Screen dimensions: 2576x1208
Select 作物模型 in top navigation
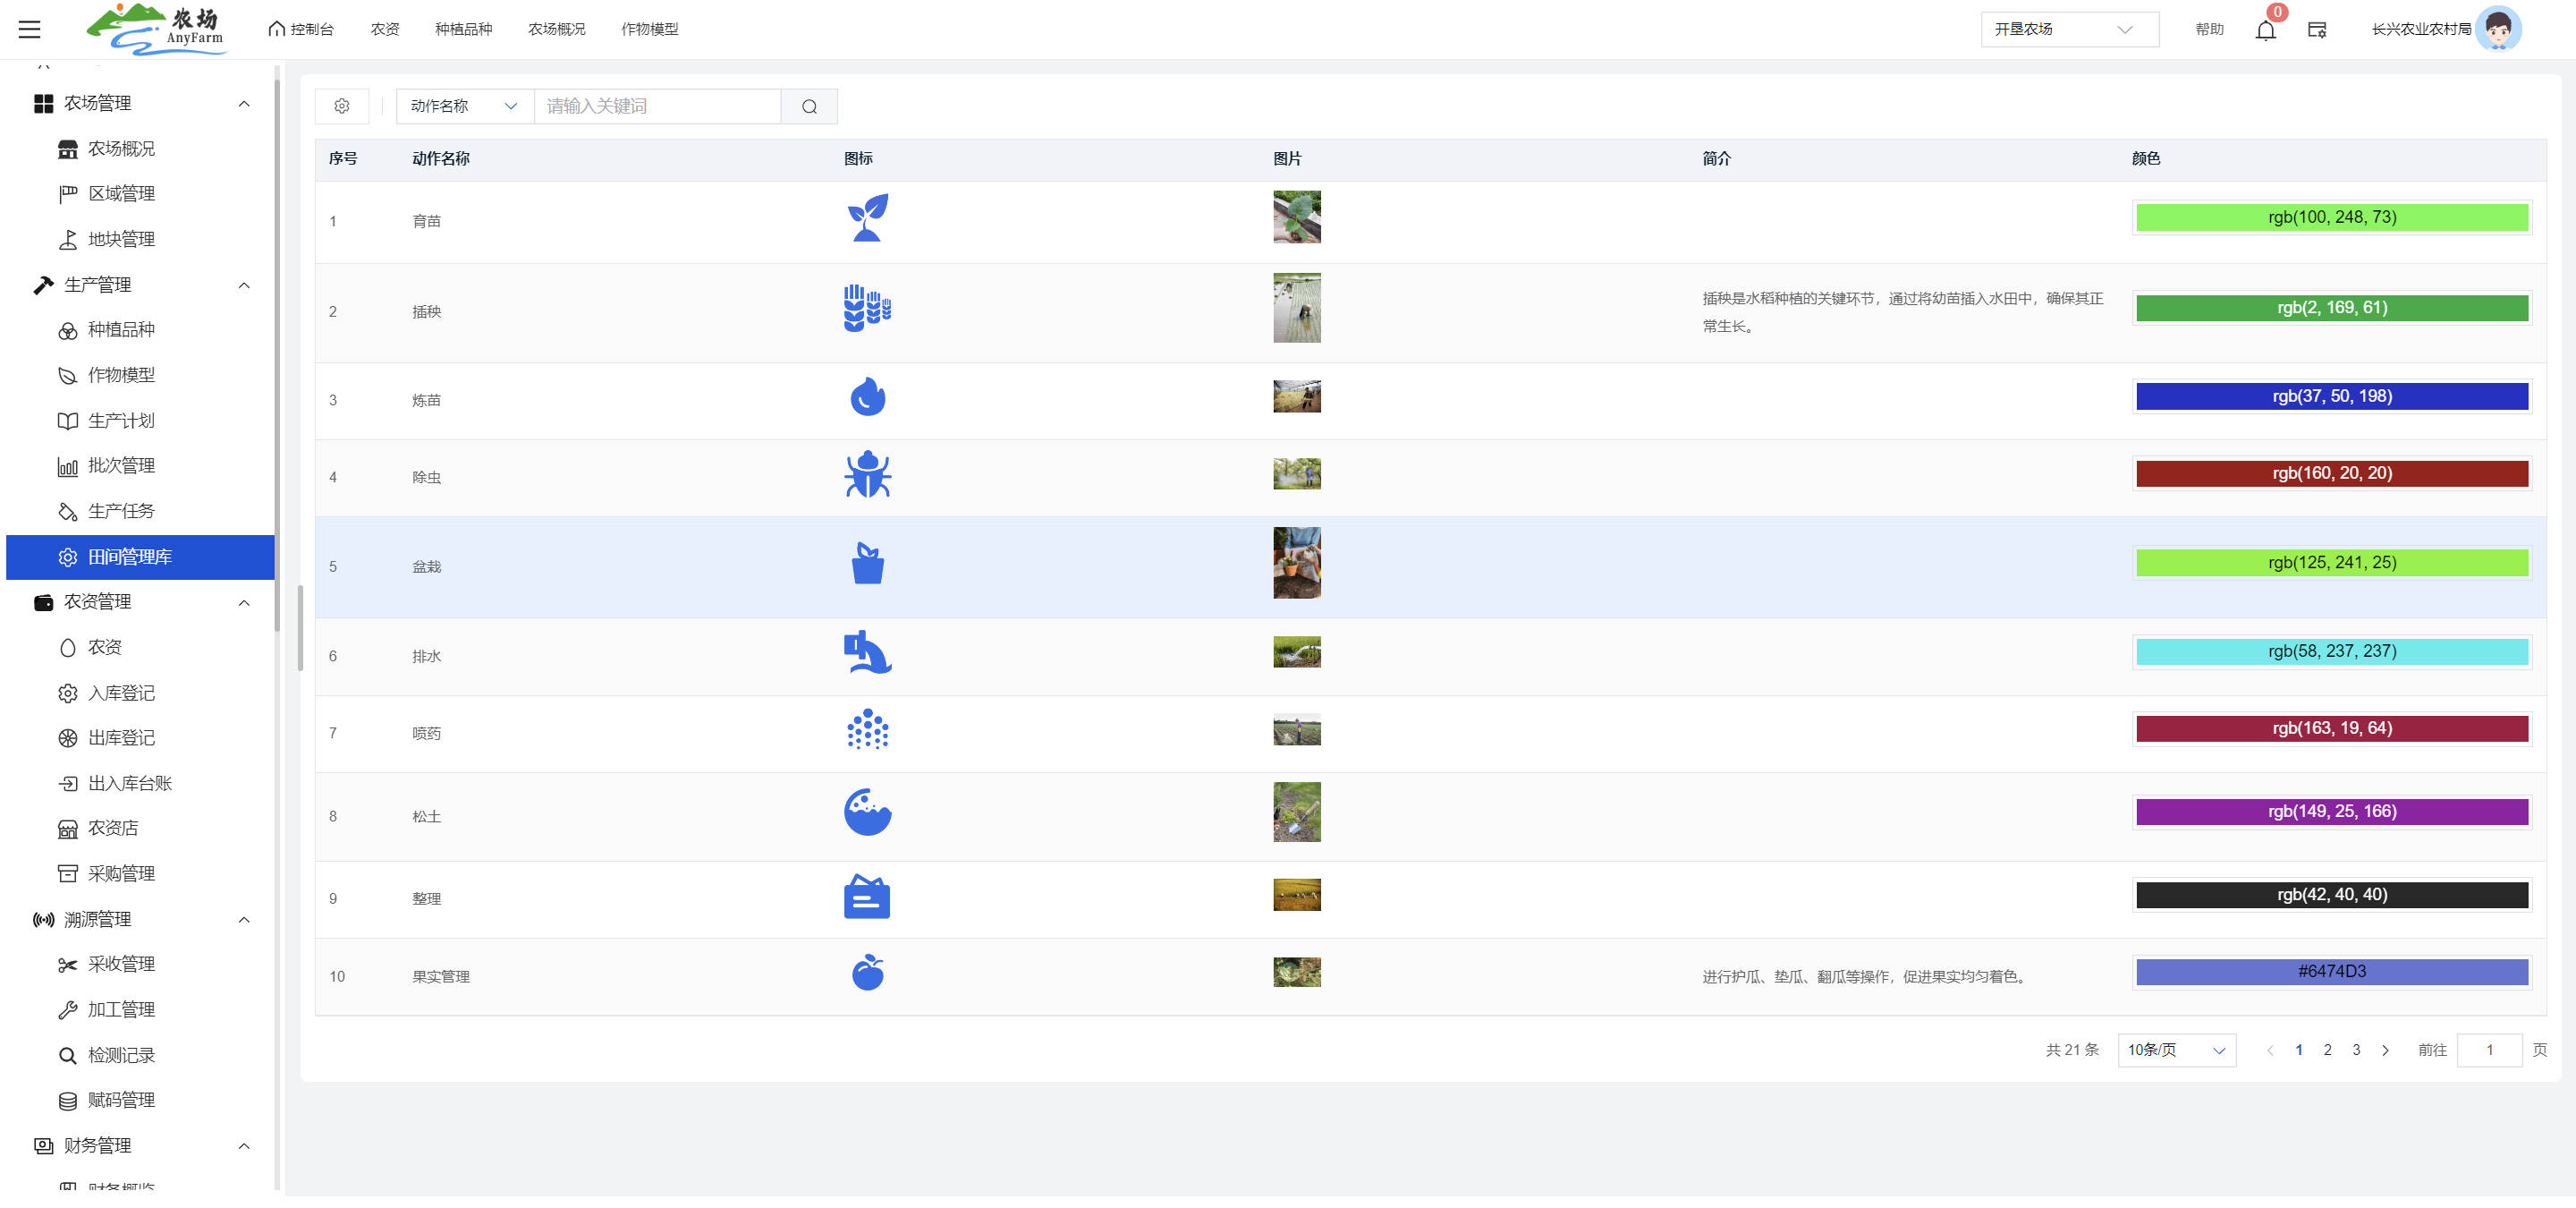point(649,29)
